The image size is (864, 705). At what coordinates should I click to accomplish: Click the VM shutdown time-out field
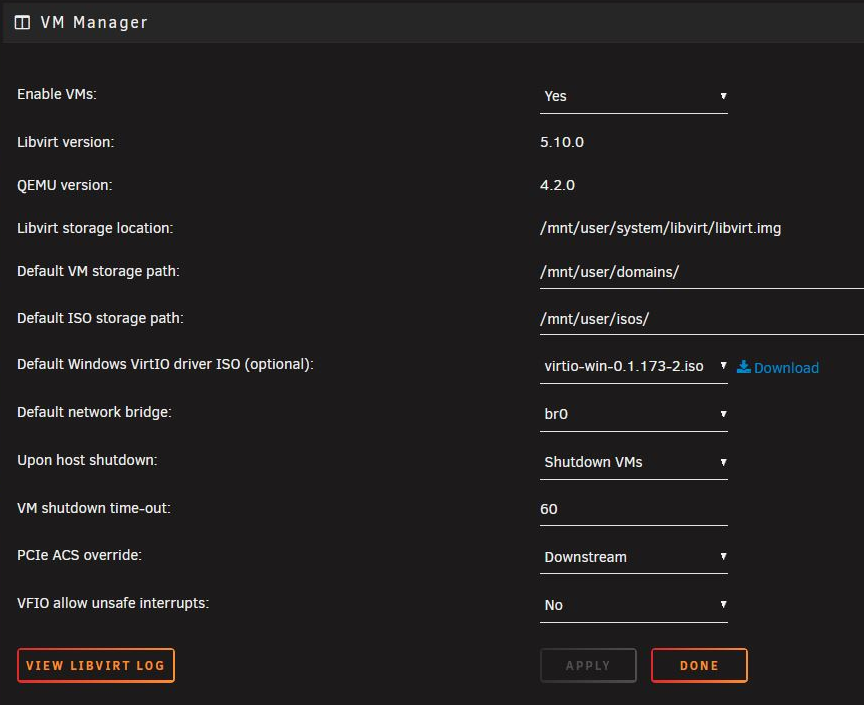[x=634, y=509]
